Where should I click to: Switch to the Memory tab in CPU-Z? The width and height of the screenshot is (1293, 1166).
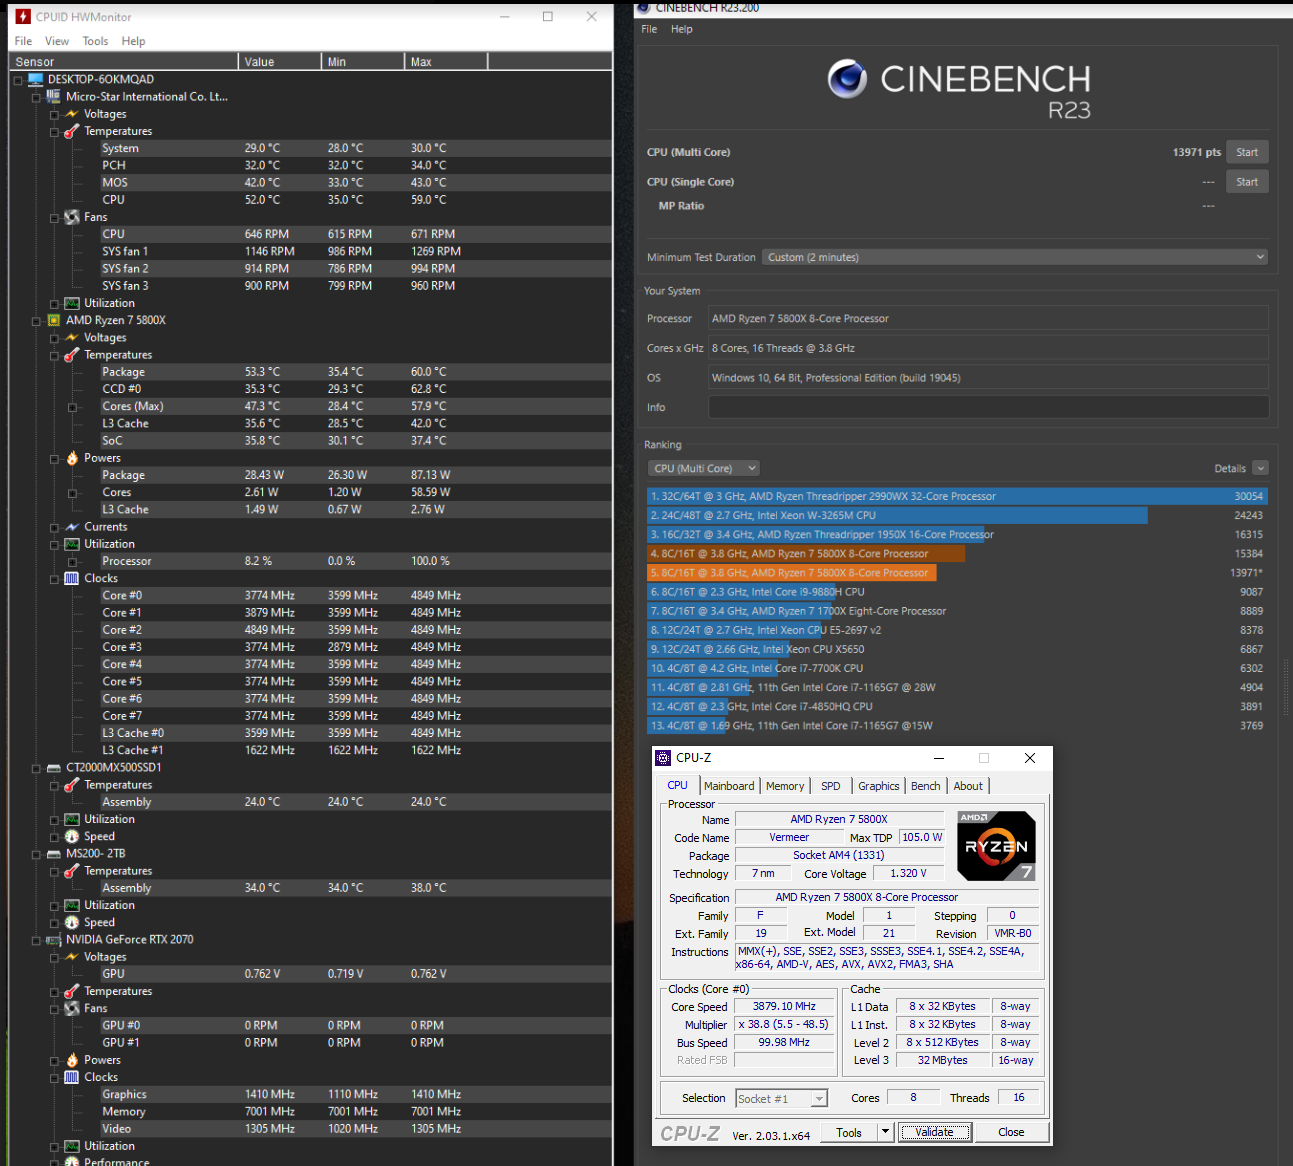785,786
